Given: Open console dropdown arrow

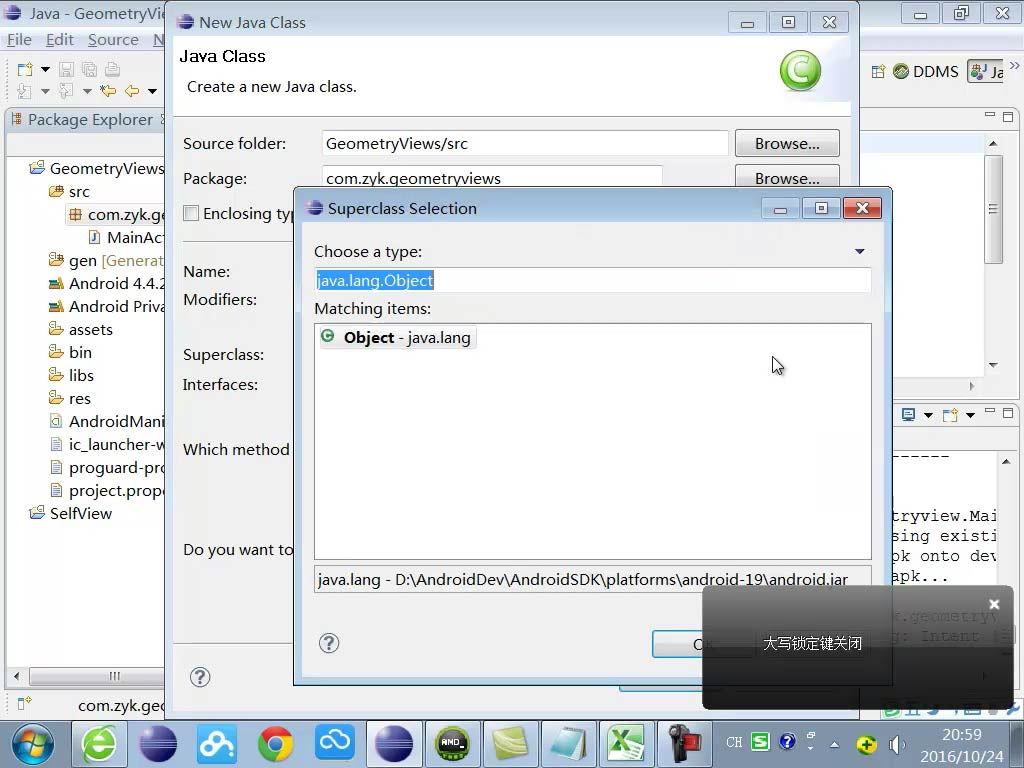Looking at the screenshot, I should tap(928, 415).
